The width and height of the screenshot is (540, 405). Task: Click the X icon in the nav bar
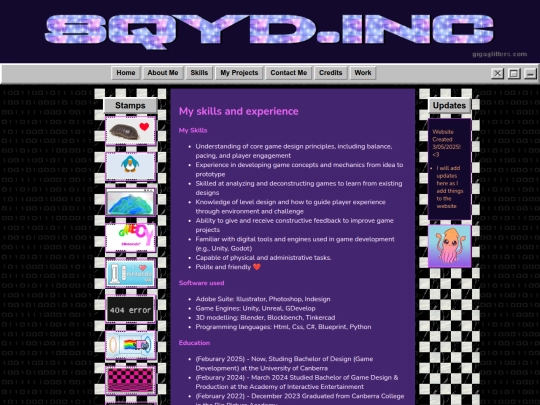(497, 74)
